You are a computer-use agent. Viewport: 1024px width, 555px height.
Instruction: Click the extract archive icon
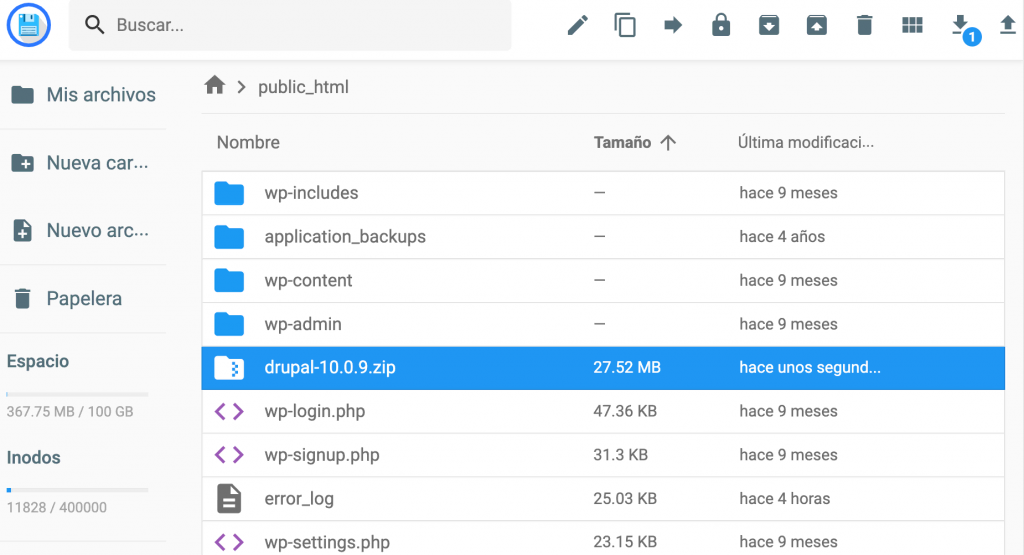tap(817, 25)
